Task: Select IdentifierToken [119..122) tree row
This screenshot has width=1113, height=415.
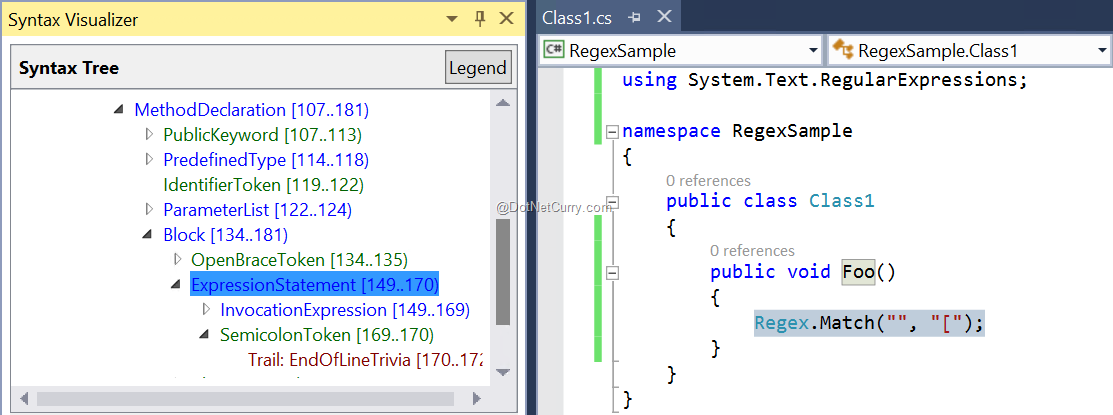Action: point(263,185)
